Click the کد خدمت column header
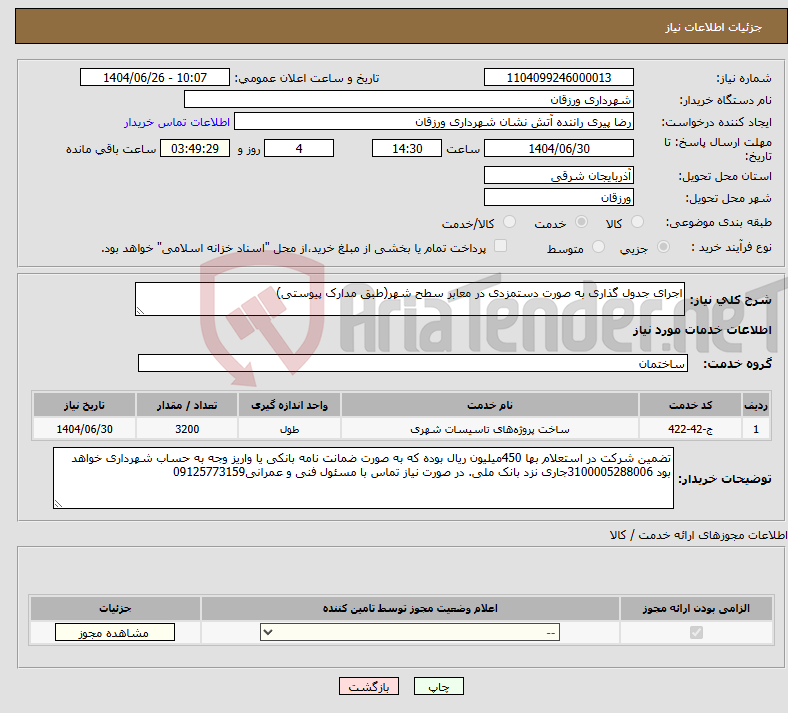This screenshot has height=713, width=788. pos(691,405)
